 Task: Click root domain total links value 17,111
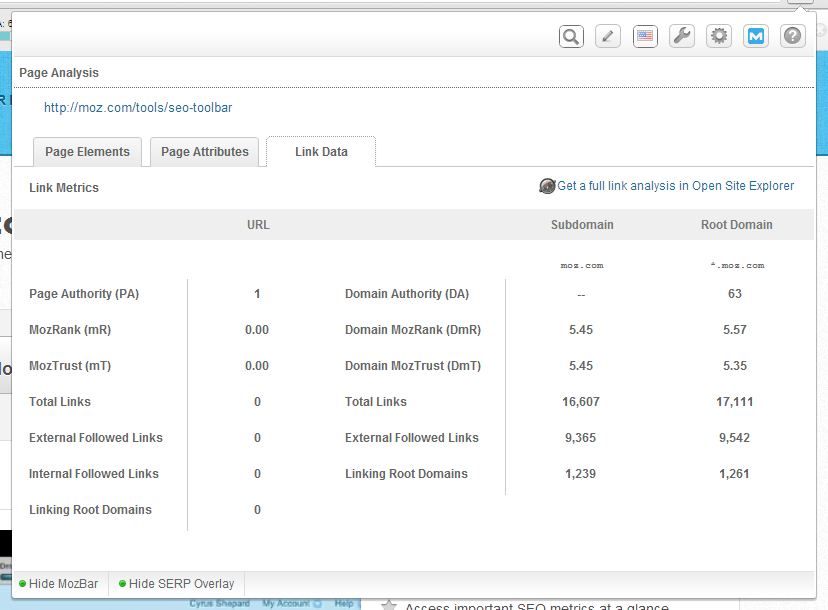tap(734, 402)
